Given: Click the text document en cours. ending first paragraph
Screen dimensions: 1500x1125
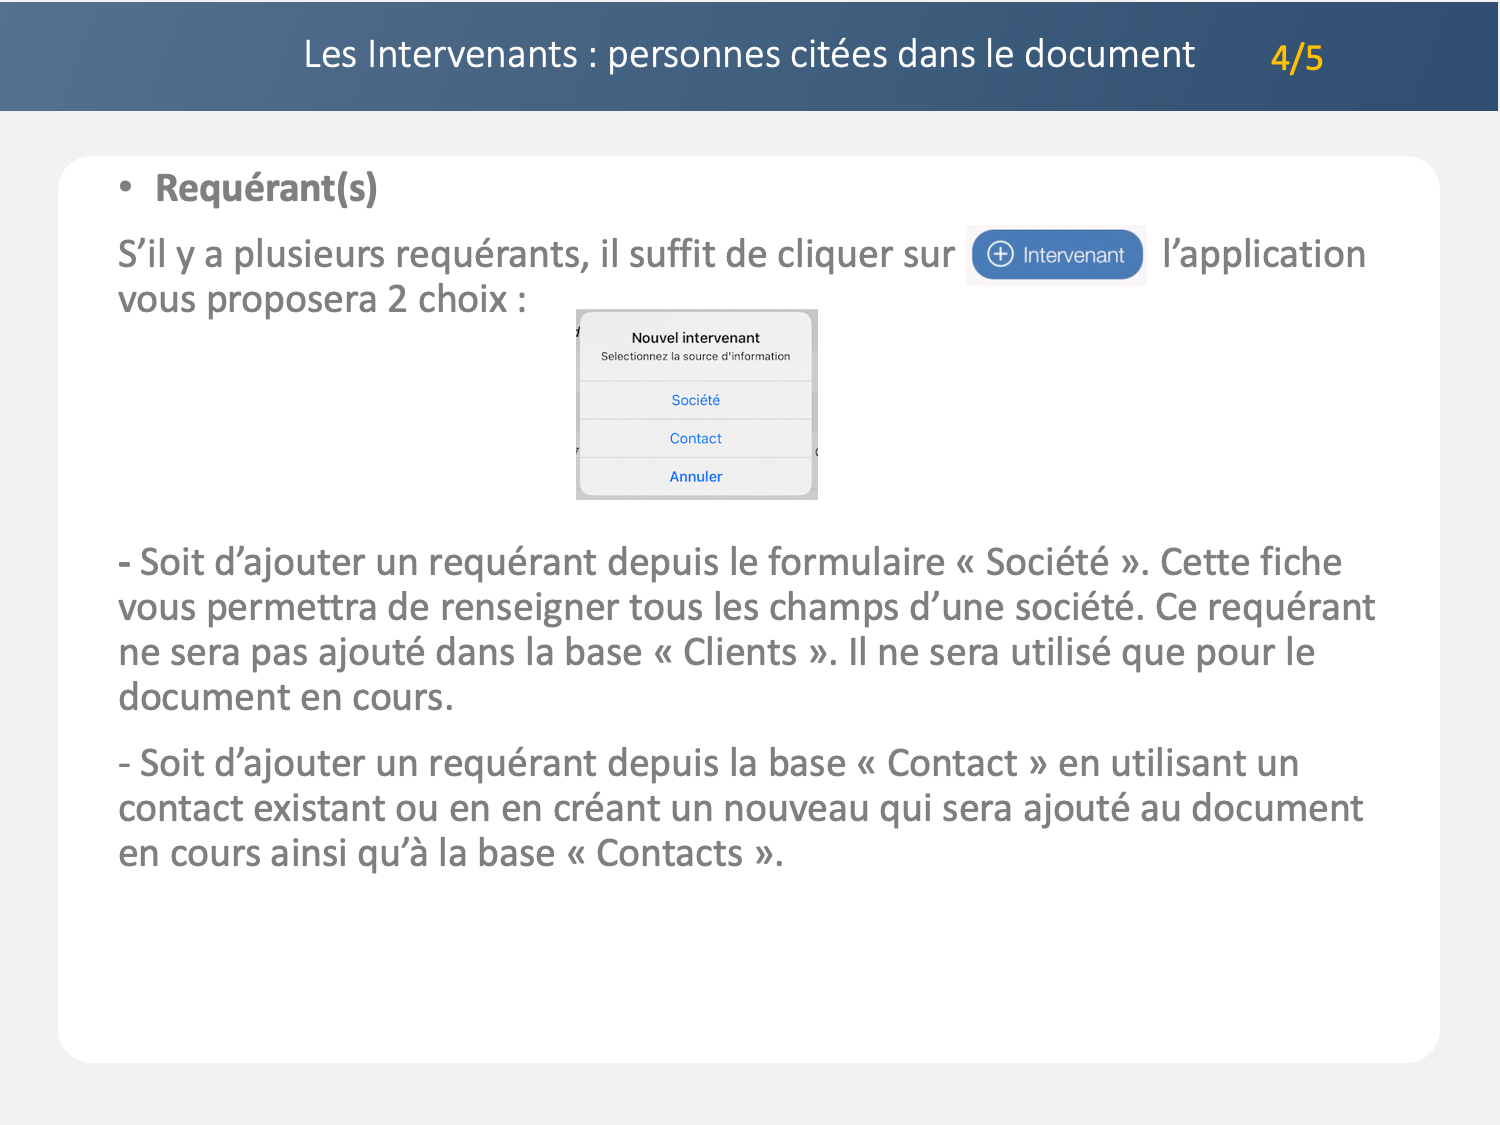Looking at the screenshot, I should coord(285,697).
